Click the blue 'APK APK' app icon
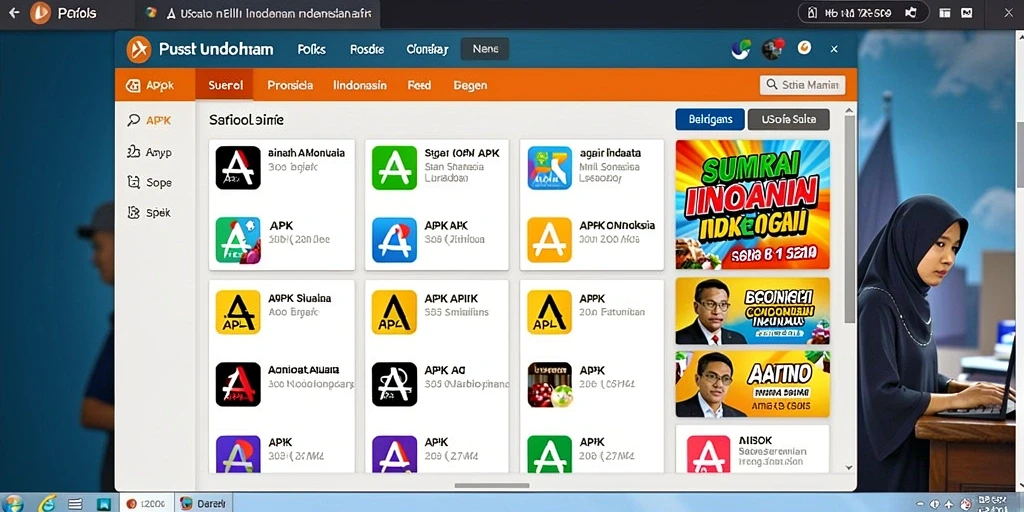The image size is (1024, 512). [394, 240]
